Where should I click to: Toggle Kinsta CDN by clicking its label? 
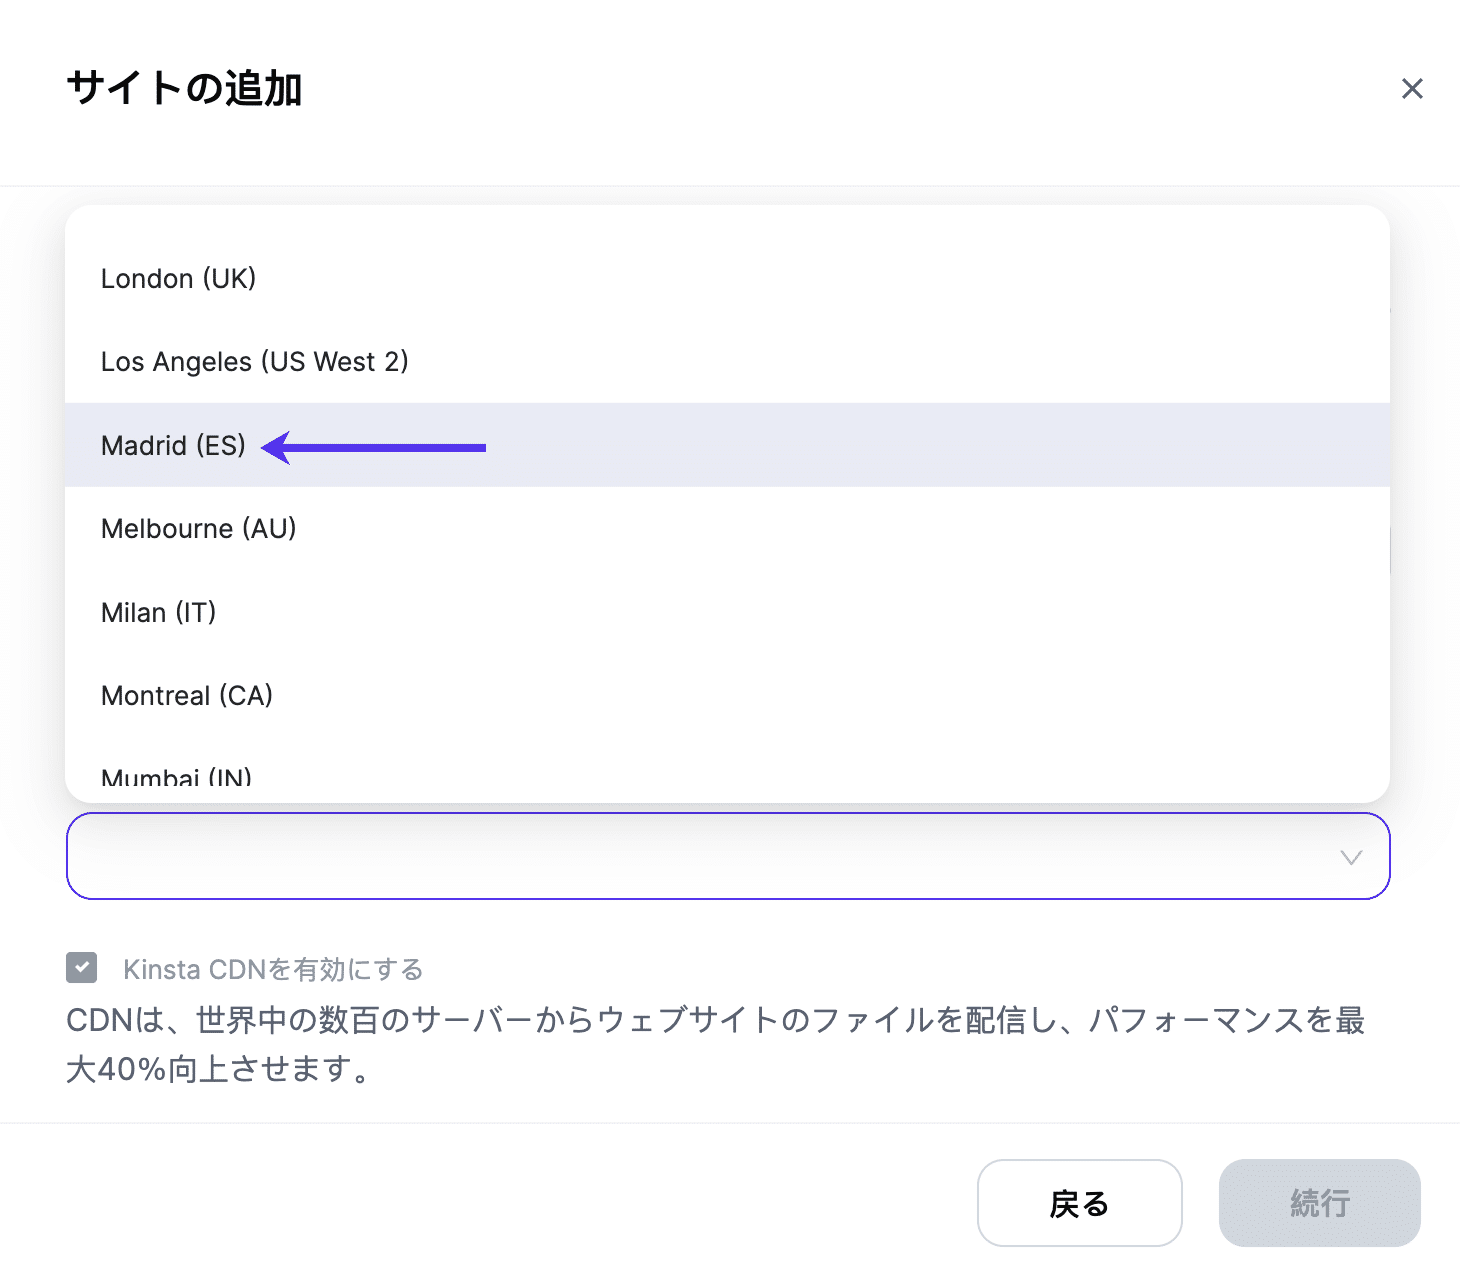tap(272, 968)
